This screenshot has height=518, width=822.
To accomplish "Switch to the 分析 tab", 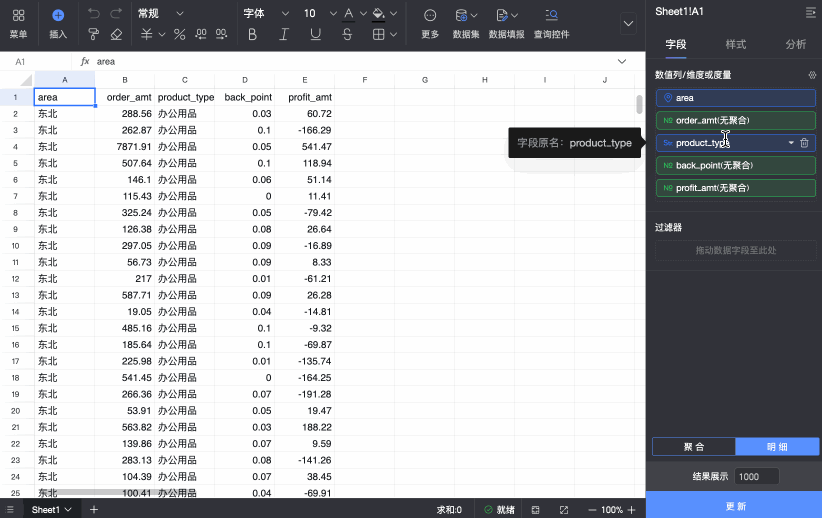I will point(795,45).
